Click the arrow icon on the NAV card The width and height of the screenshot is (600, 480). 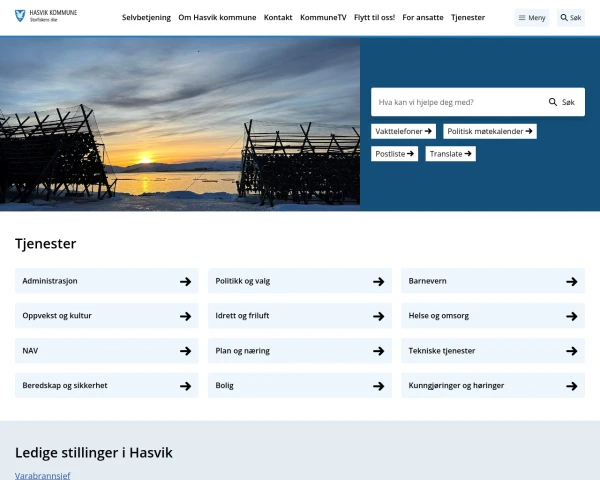click(186, 351)
